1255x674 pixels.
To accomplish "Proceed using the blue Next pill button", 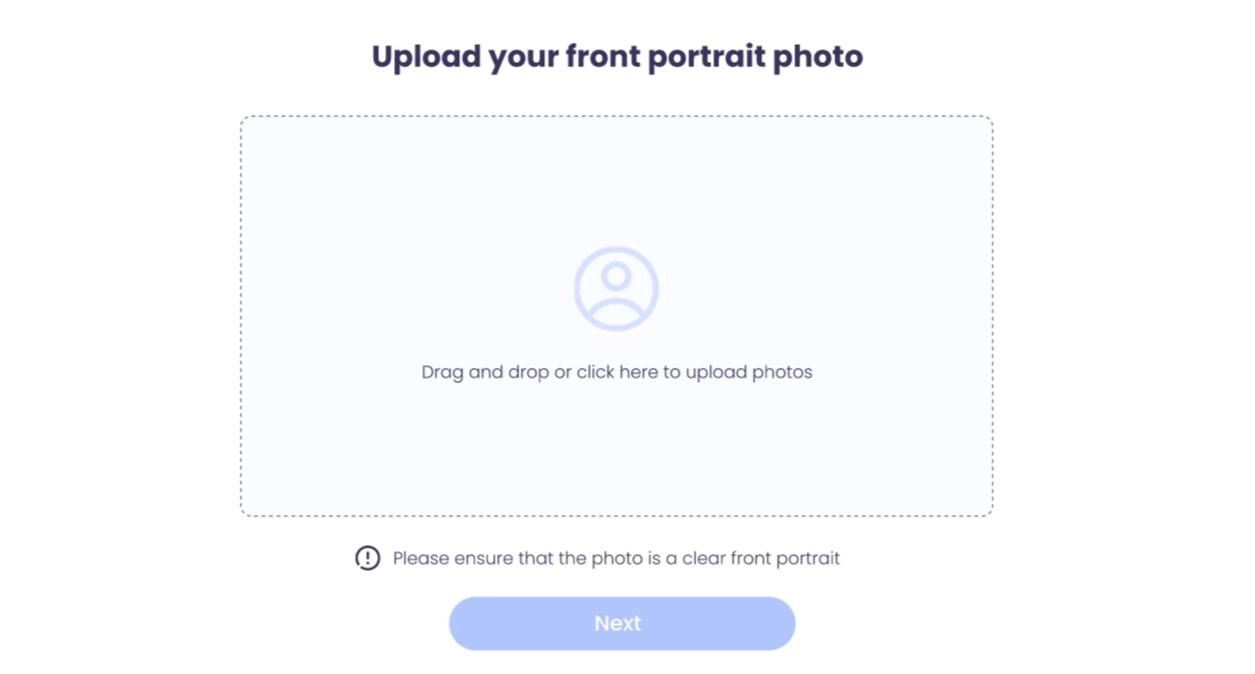I will click(622, 623).
